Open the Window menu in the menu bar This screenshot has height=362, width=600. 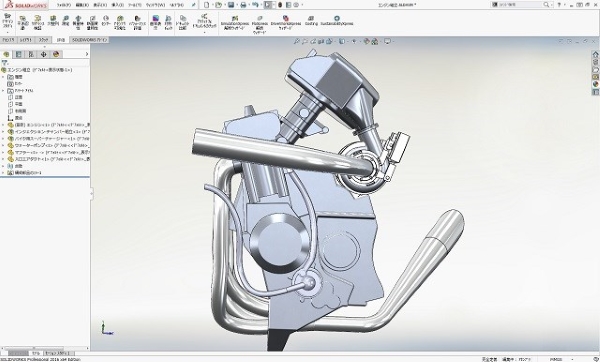tap(155, 5)
